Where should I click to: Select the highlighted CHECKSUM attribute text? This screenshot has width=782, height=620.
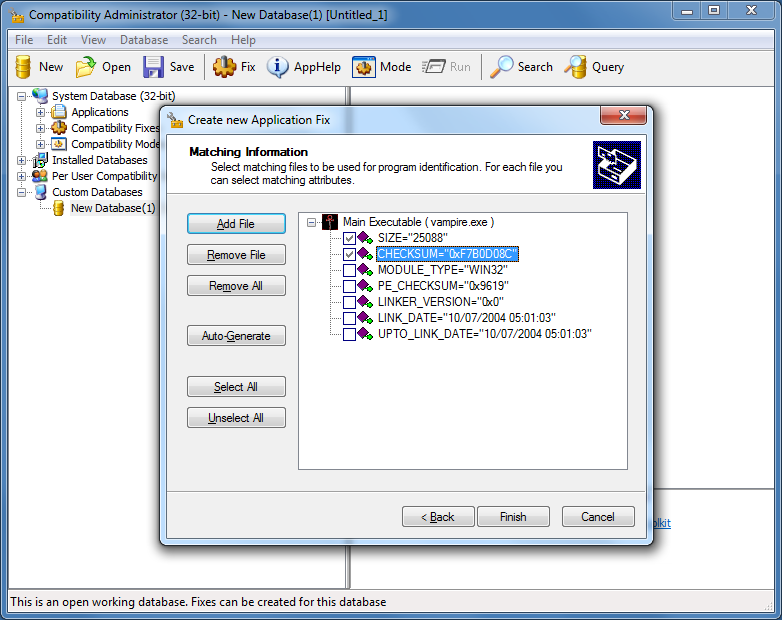pos(447,254)
